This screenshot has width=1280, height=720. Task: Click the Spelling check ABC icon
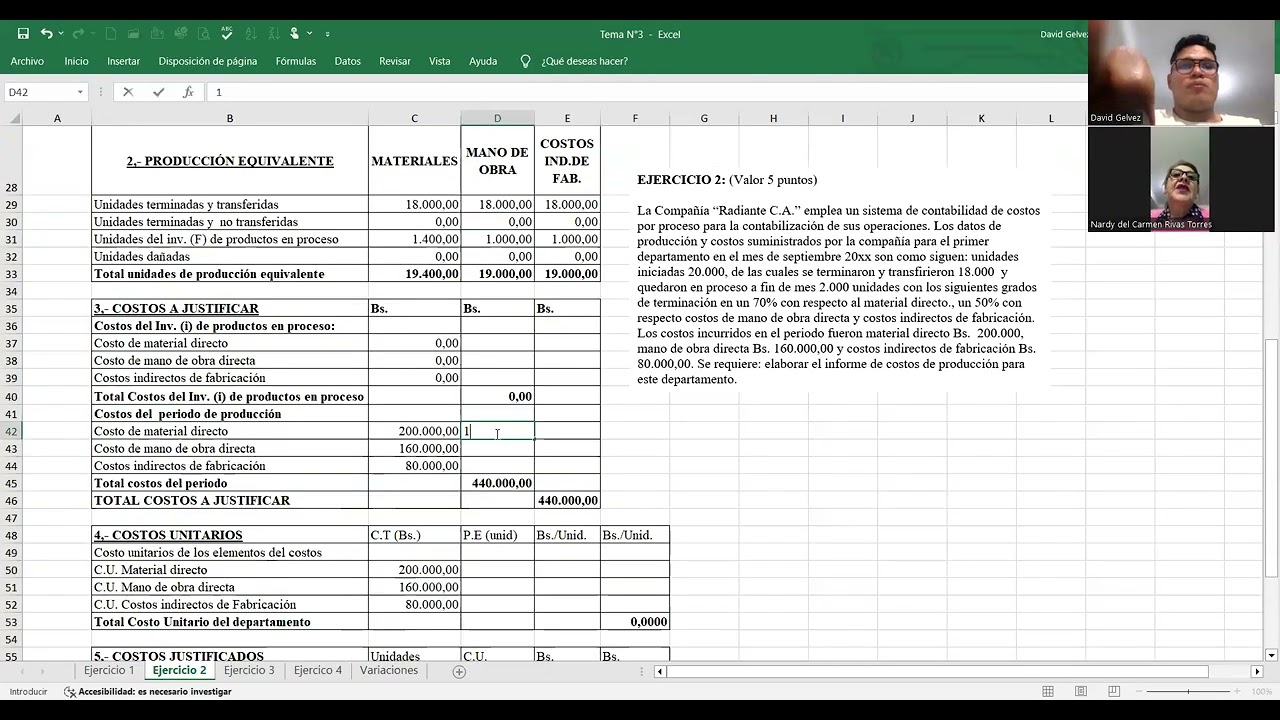coord(227,34)
